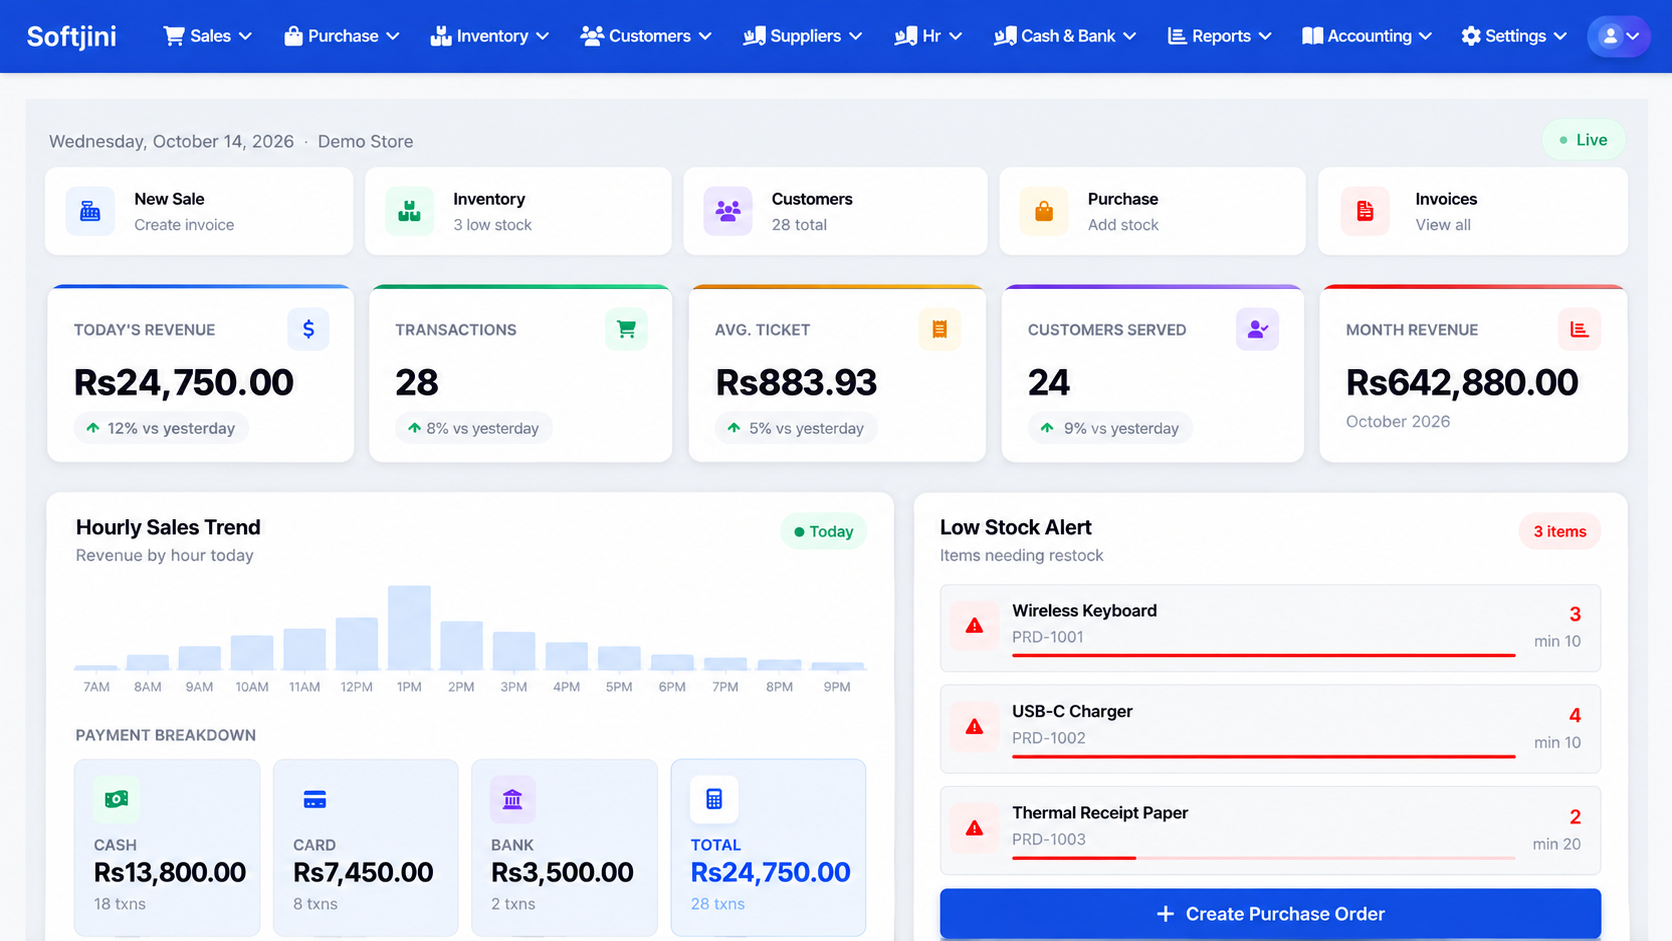Viewport: 1672px width, 941px height.
Task: Toggle the Live status badge
Action: (1584, 140)
